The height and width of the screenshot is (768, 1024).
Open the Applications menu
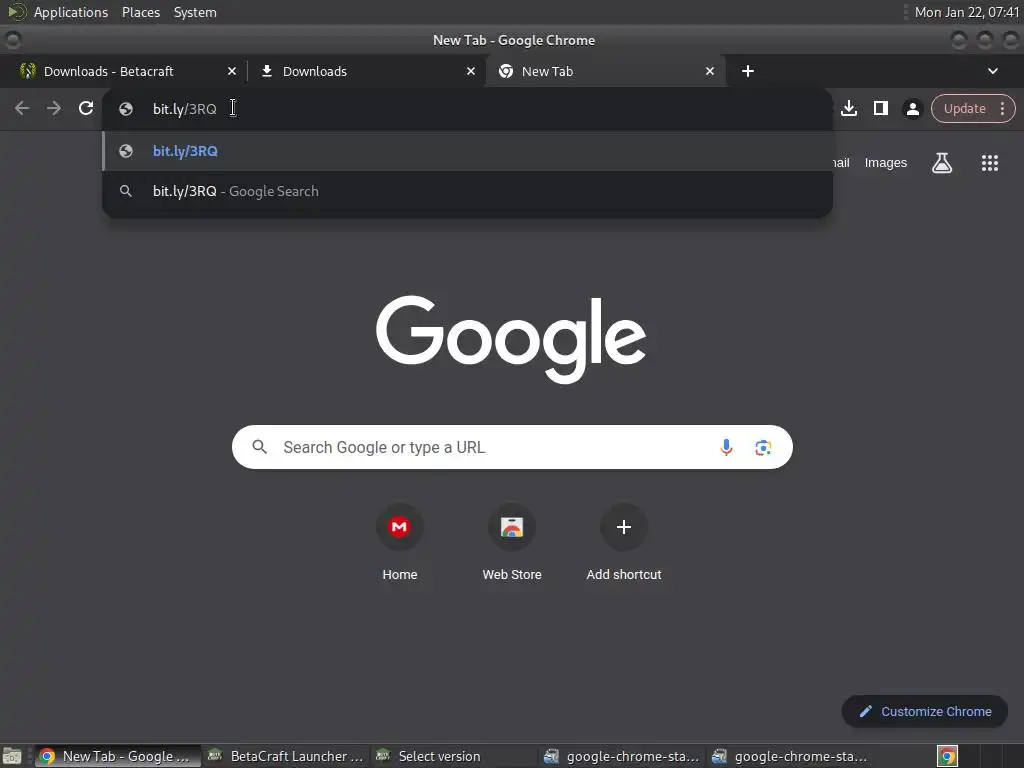tap(71, 12)
